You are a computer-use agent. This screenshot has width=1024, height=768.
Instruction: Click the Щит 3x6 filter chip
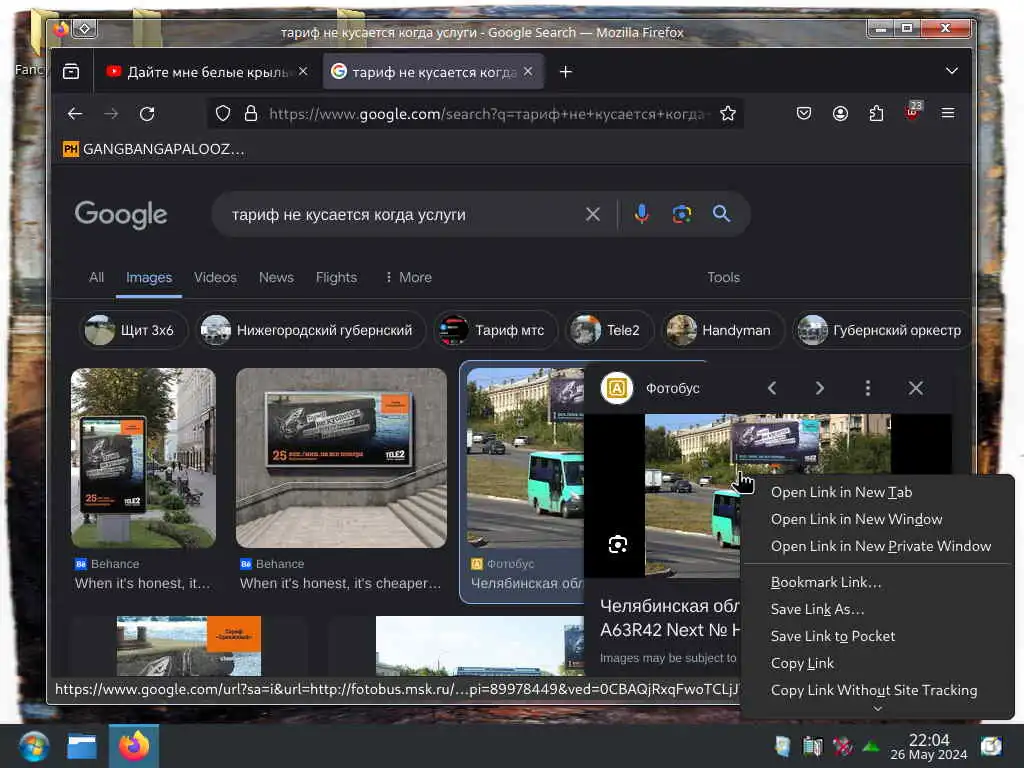[x=134, y=330]
